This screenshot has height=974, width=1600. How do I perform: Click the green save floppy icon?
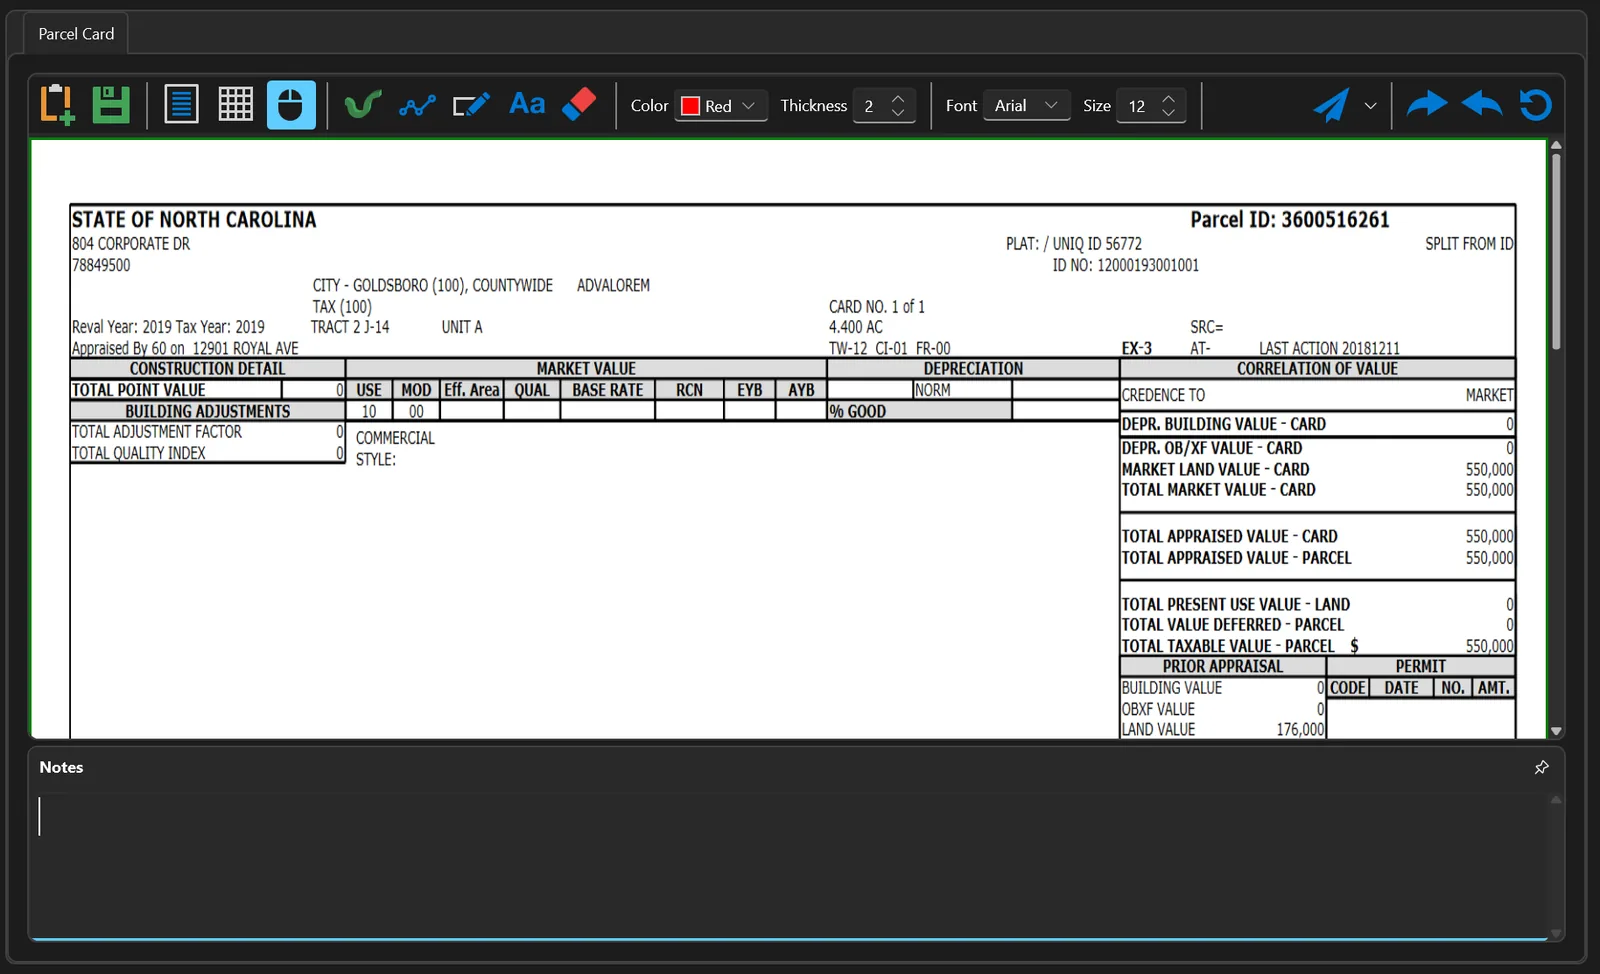(111, 105)
